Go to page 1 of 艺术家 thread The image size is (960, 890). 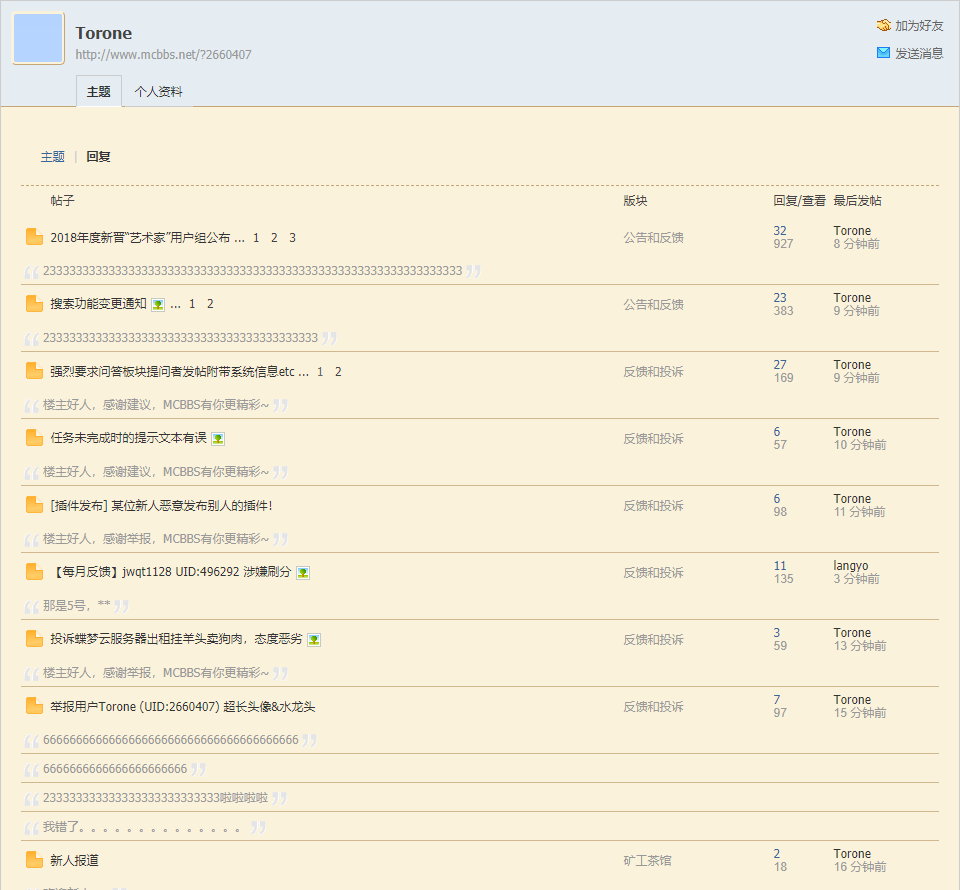coord(256,237)
